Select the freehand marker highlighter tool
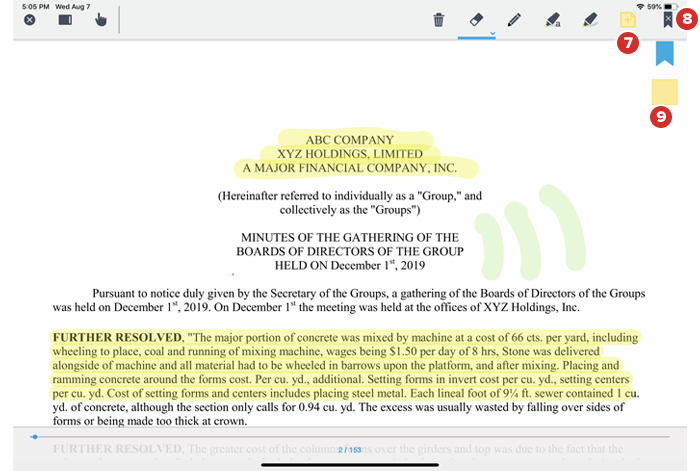Screen dimensions: 700x471 pyautogui.click(x=590, y=20)
